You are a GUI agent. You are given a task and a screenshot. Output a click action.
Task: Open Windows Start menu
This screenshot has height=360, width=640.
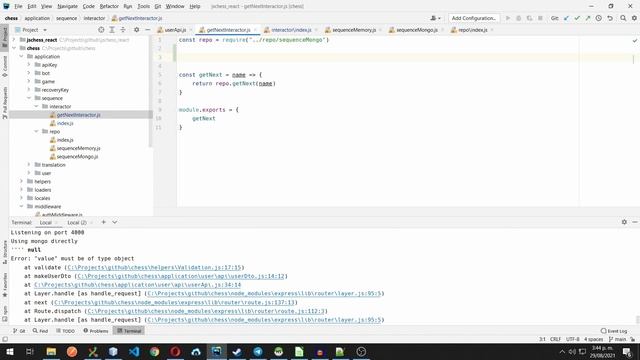10,351
